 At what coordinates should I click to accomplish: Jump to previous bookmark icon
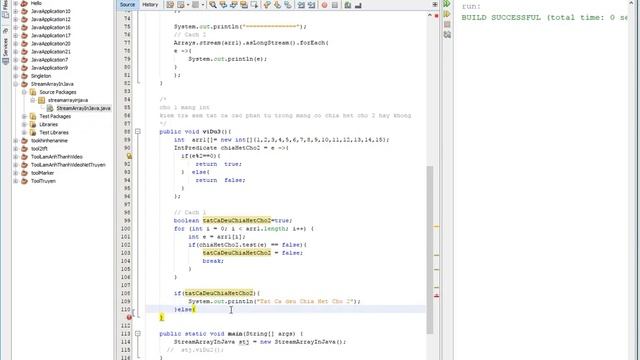267,5
